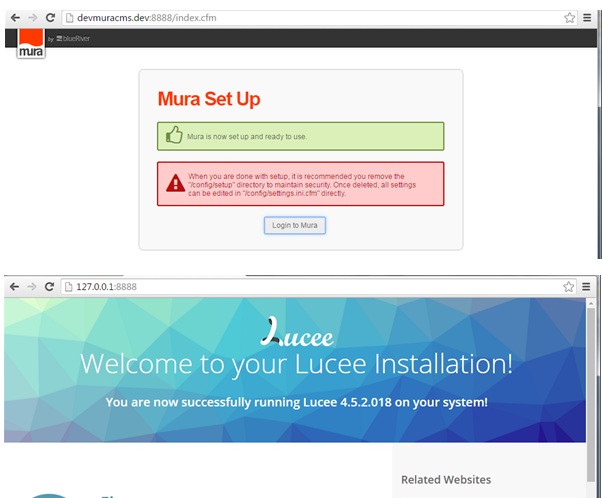
Task: Click Back arrow in devmuracms.dev browser window
Action: pos(15,18)
